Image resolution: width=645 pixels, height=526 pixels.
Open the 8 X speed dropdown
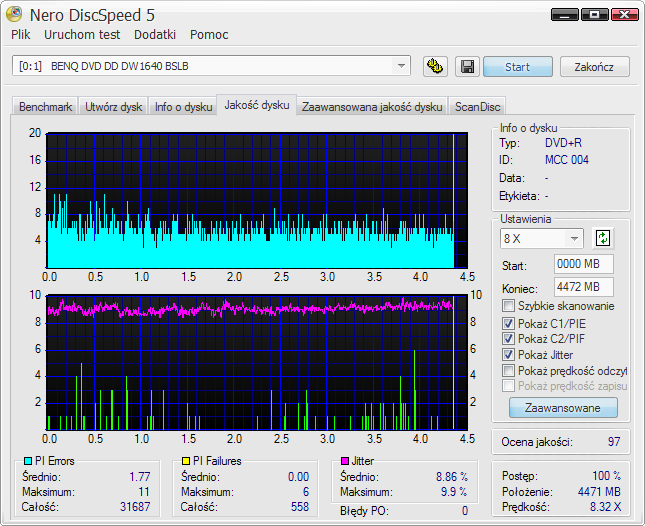(574, 239)
